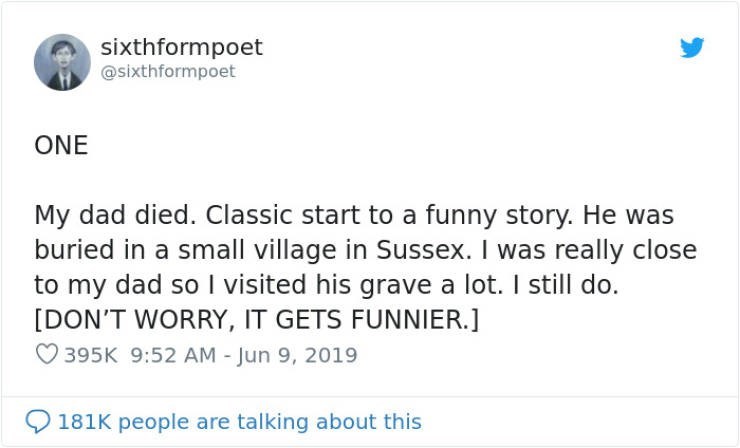
Task: Click the "My dad died." sentence
Action: coord(94,215)
